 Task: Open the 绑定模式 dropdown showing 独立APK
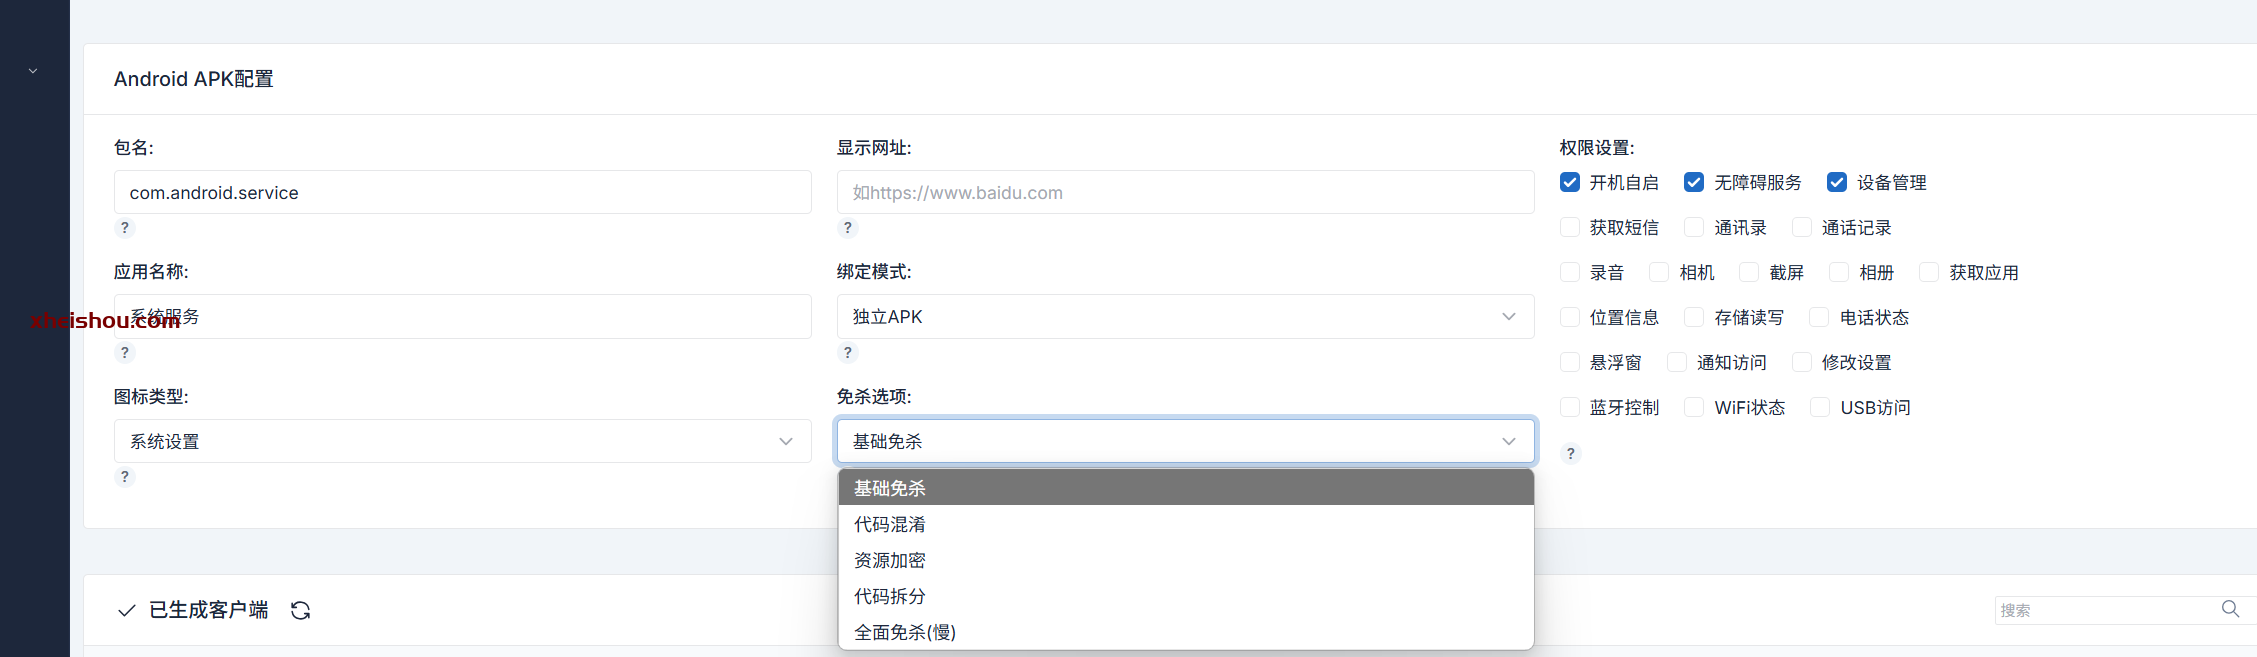coord(1185,317)
